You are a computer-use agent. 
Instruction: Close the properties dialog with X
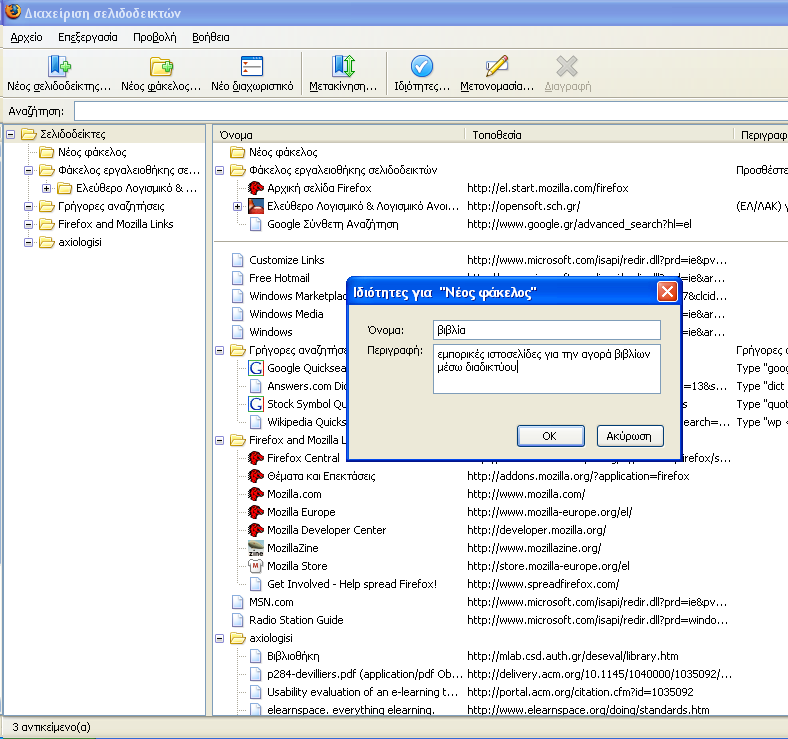[667, 292]
